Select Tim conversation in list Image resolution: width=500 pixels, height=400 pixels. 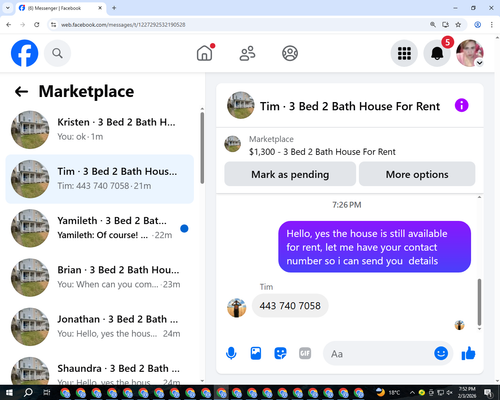point(100,179)
